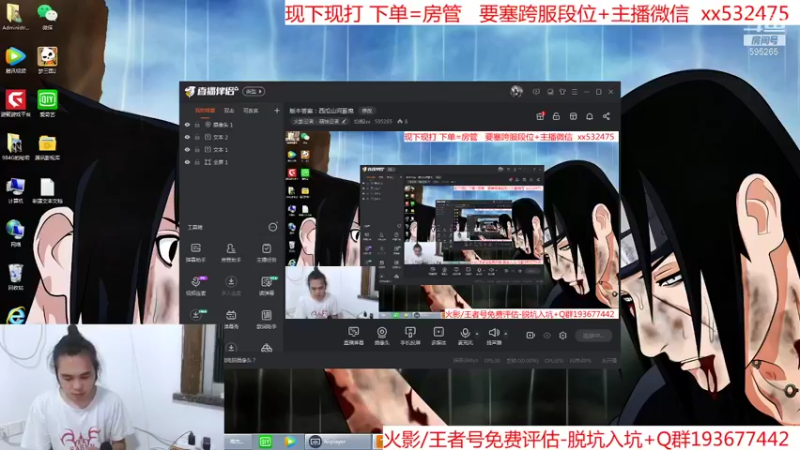Open the Administrator folder desktop icon
Viewport: 800px width, 450px height.
[15, 16]
